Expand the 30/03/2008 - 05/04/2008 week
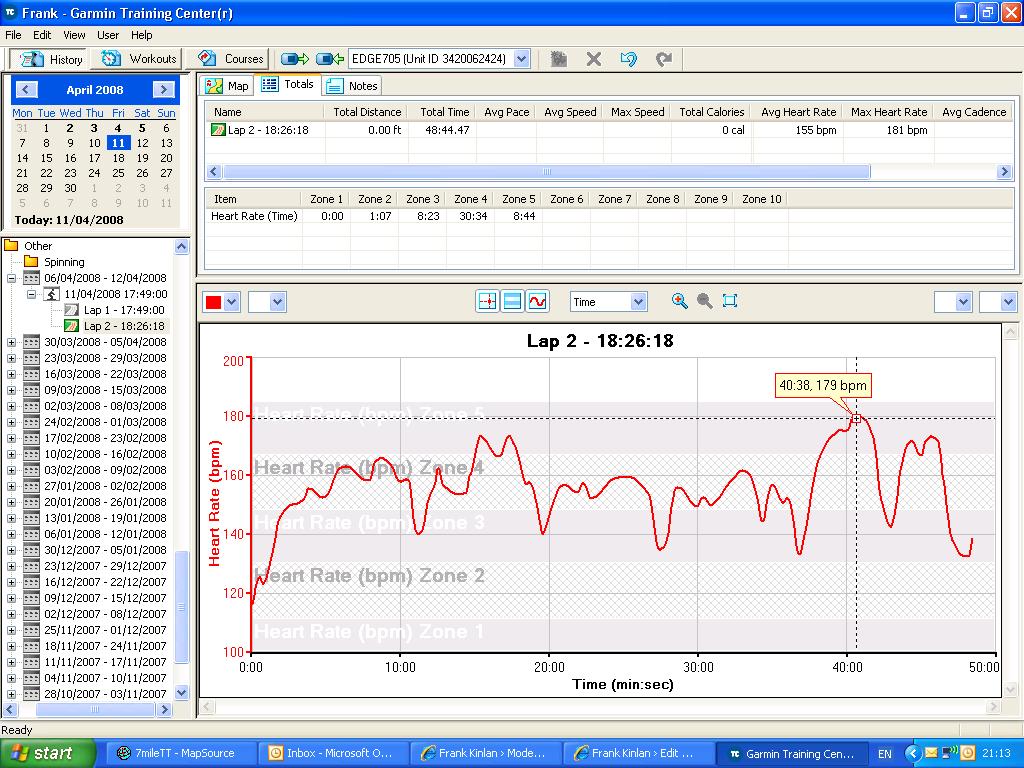 coord(12,342)
